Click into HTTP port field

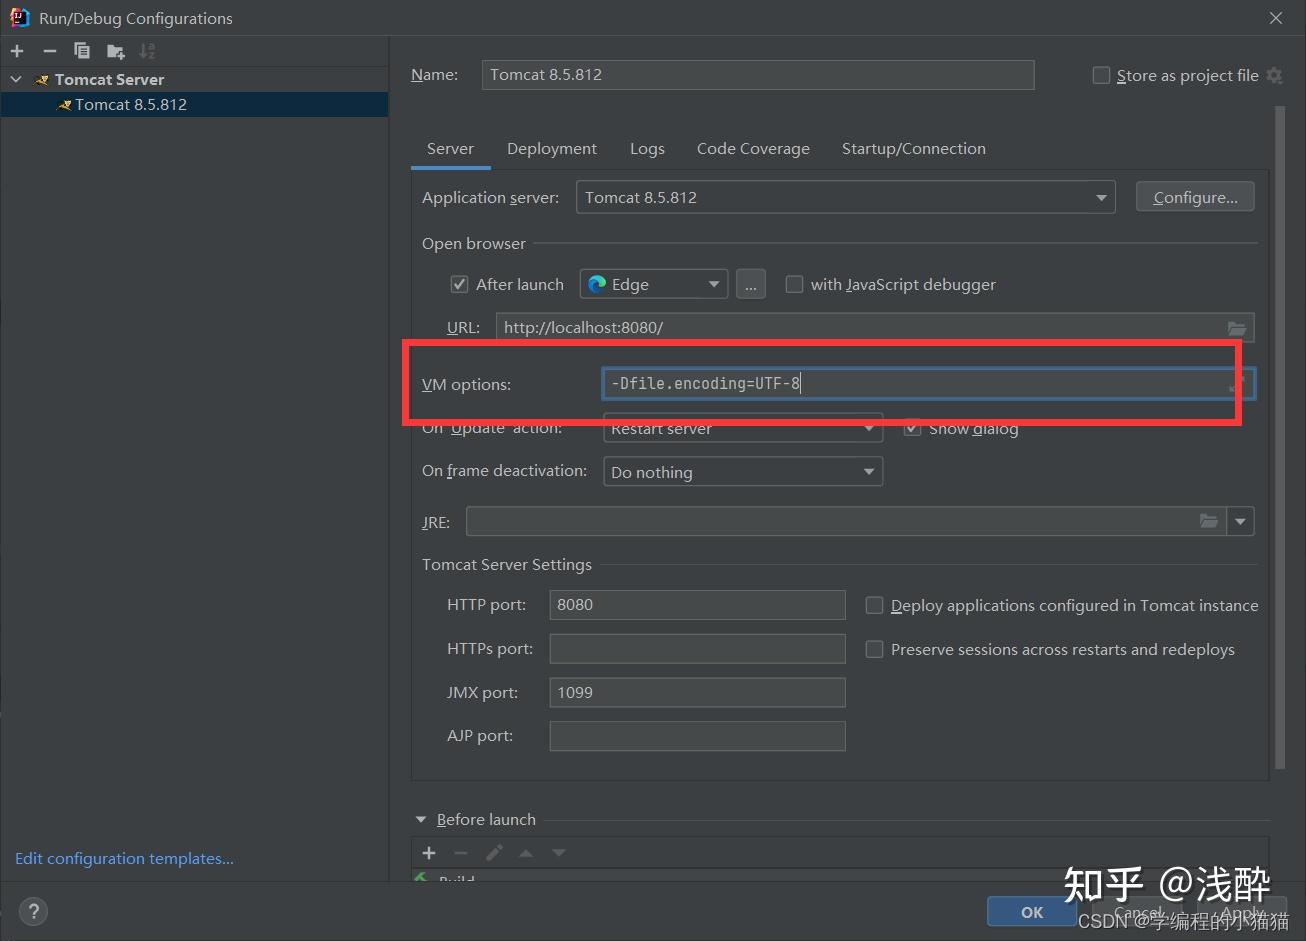pos(697,604)
